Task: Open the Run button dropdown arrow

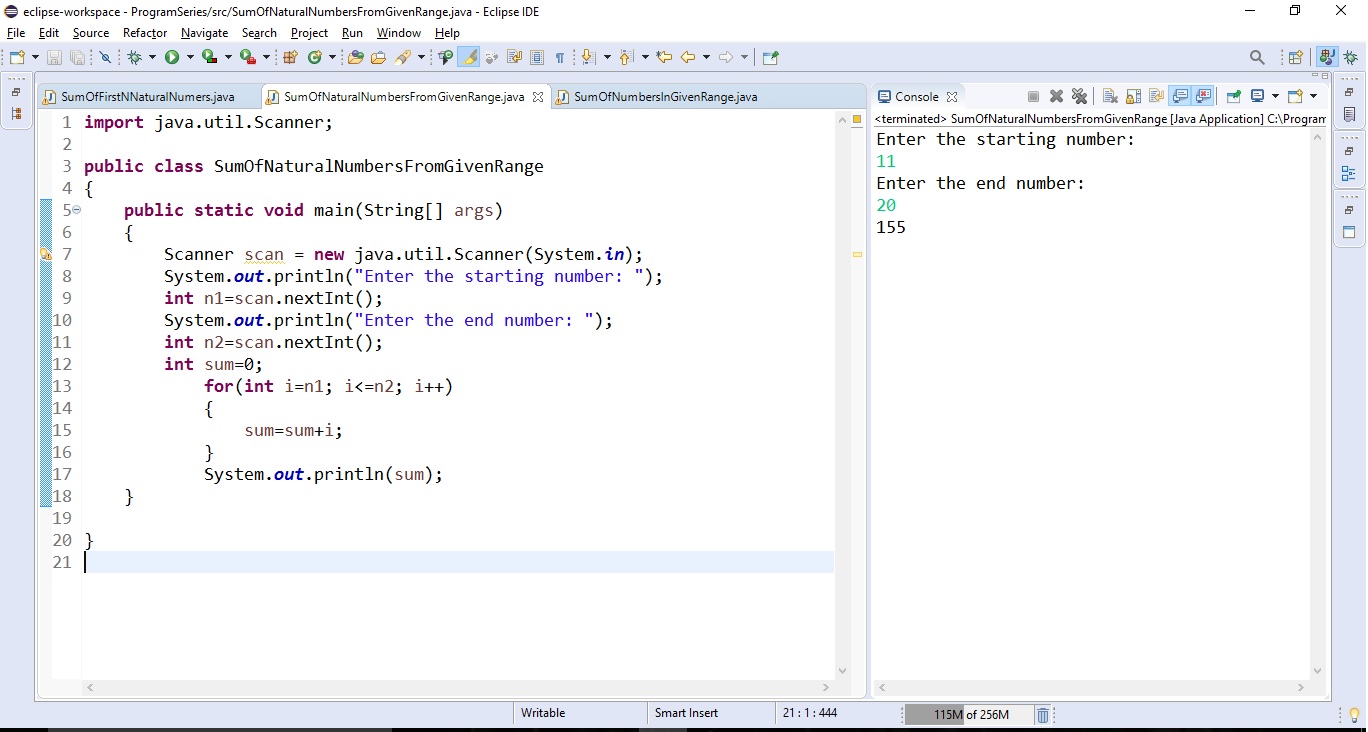Action: 189,57
